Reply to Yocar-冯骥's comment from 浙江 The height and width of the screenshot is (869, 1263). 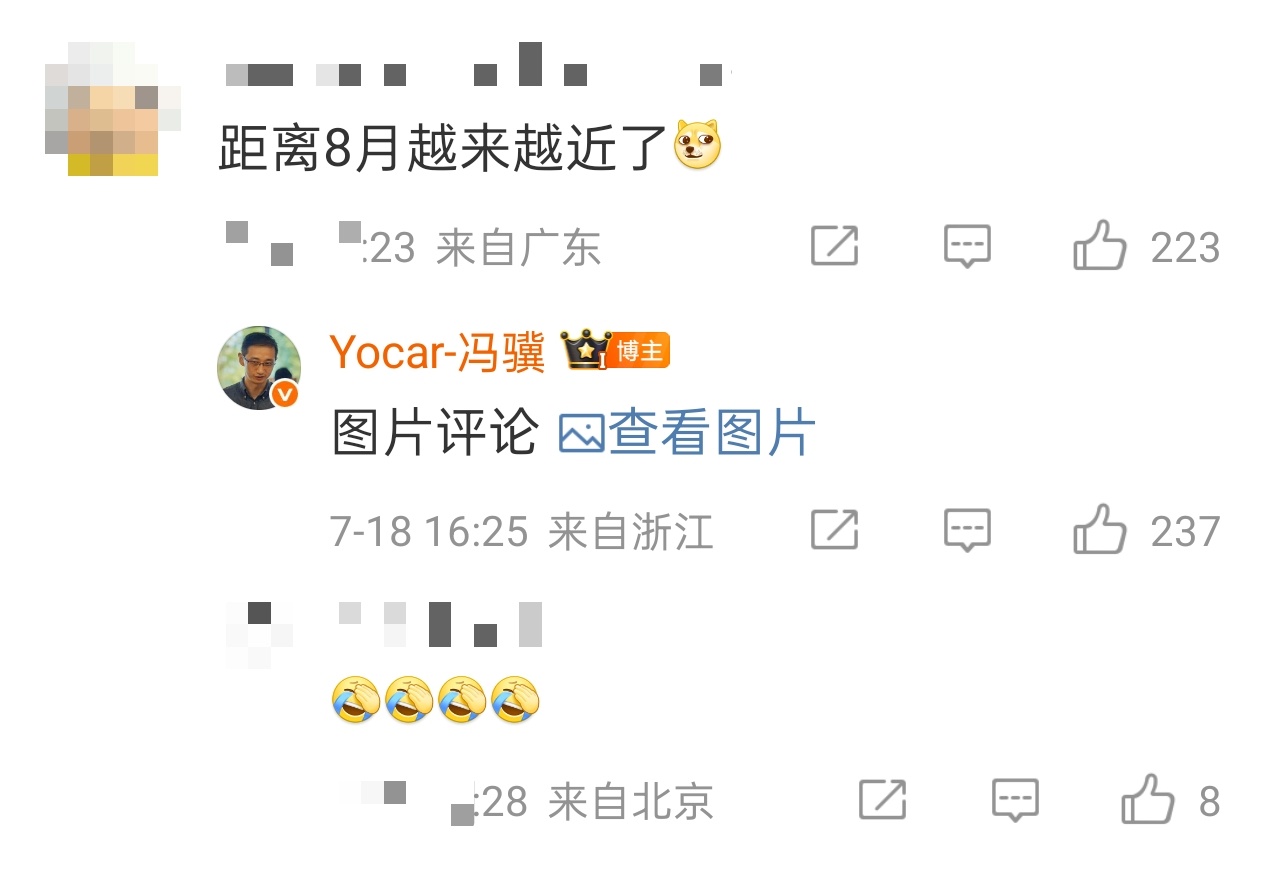(968, 531)
